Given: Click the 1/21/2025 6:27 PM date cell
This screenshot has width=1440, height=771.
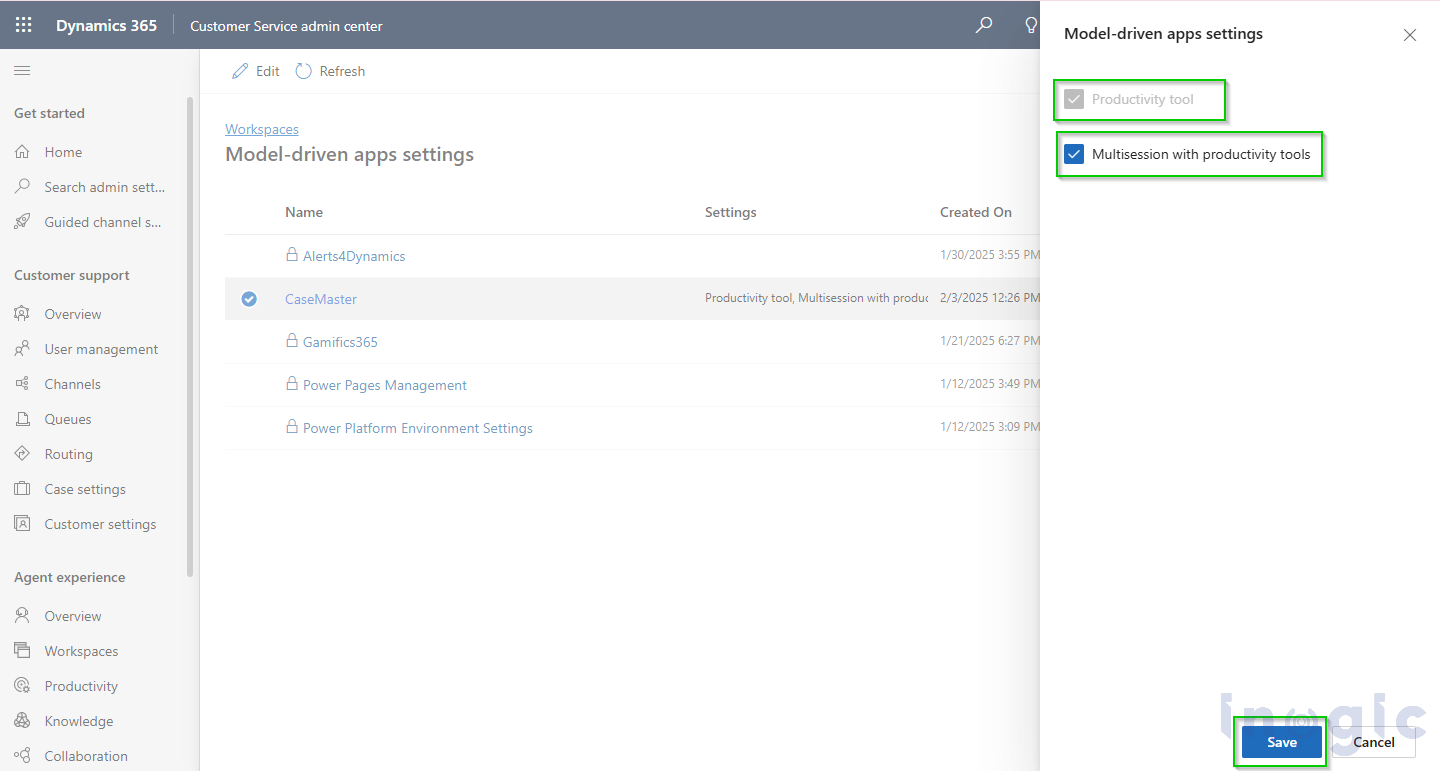Looking at the screenshot, I should point(990,341).
